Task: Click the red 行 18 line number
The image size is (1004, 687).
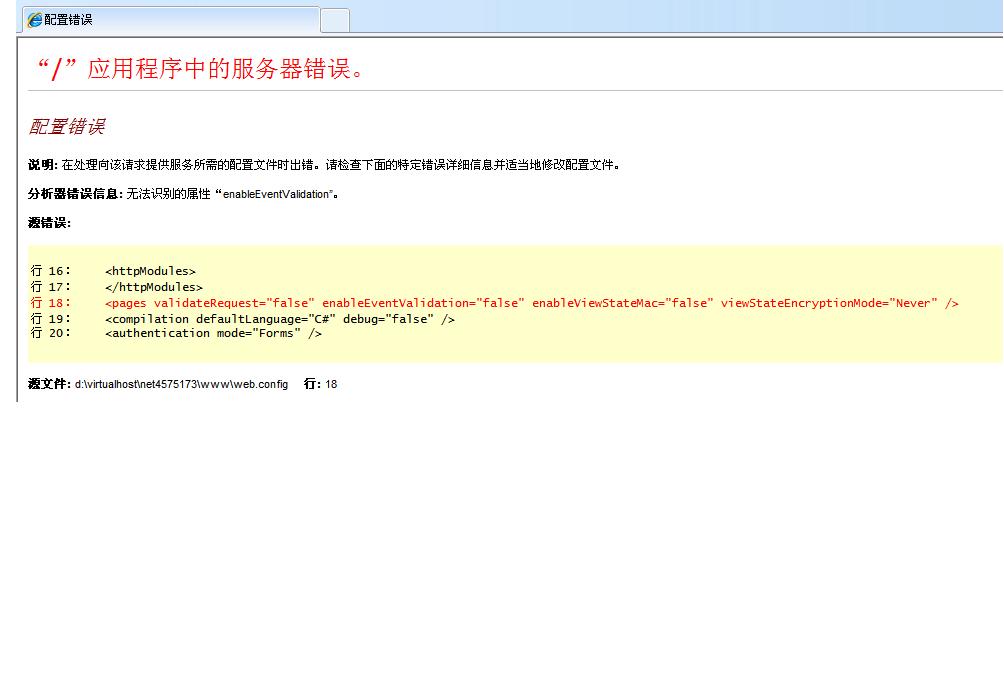Action: tap(50, 303)
